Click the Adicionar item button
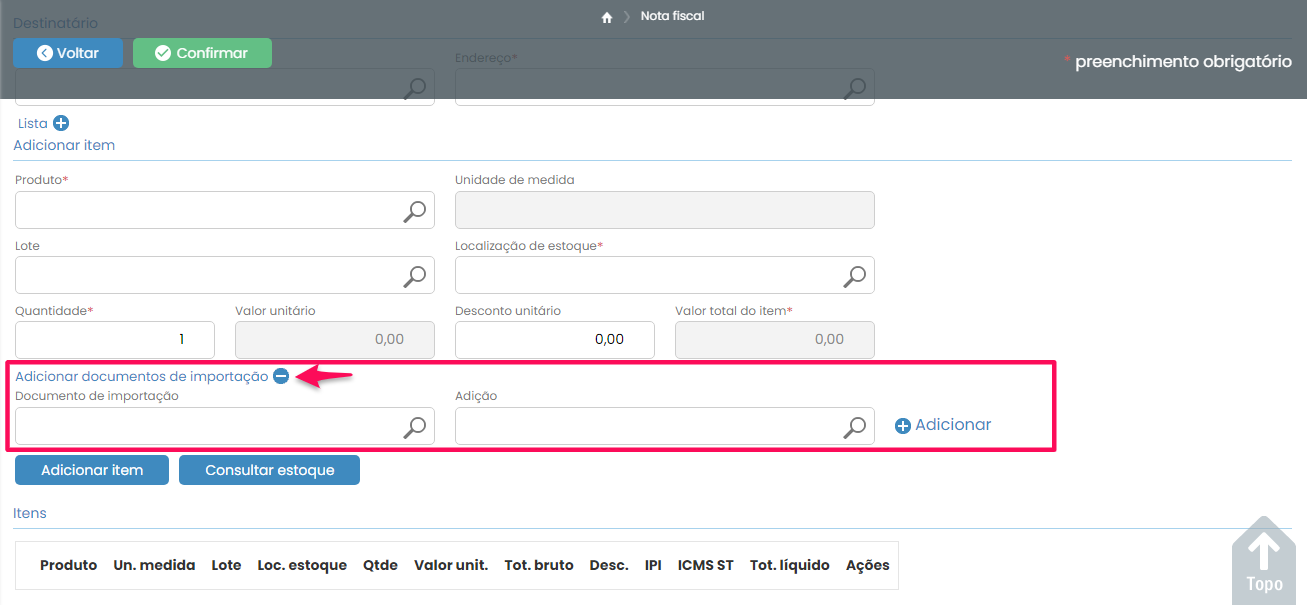Viewport: 1307px width, 605px height. click(92, 470)
